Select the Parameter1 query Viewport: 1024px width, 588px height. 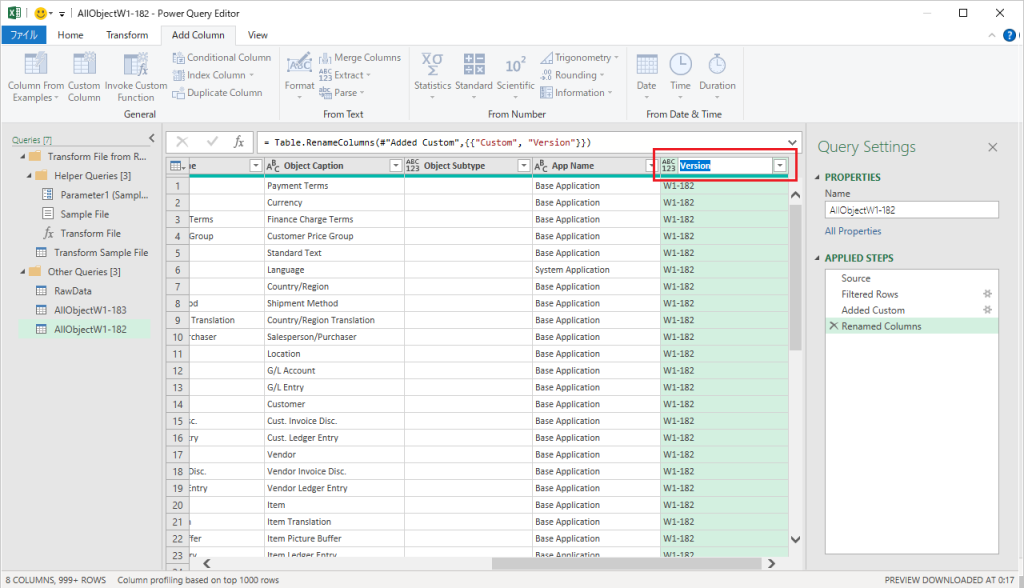[95, 195]
